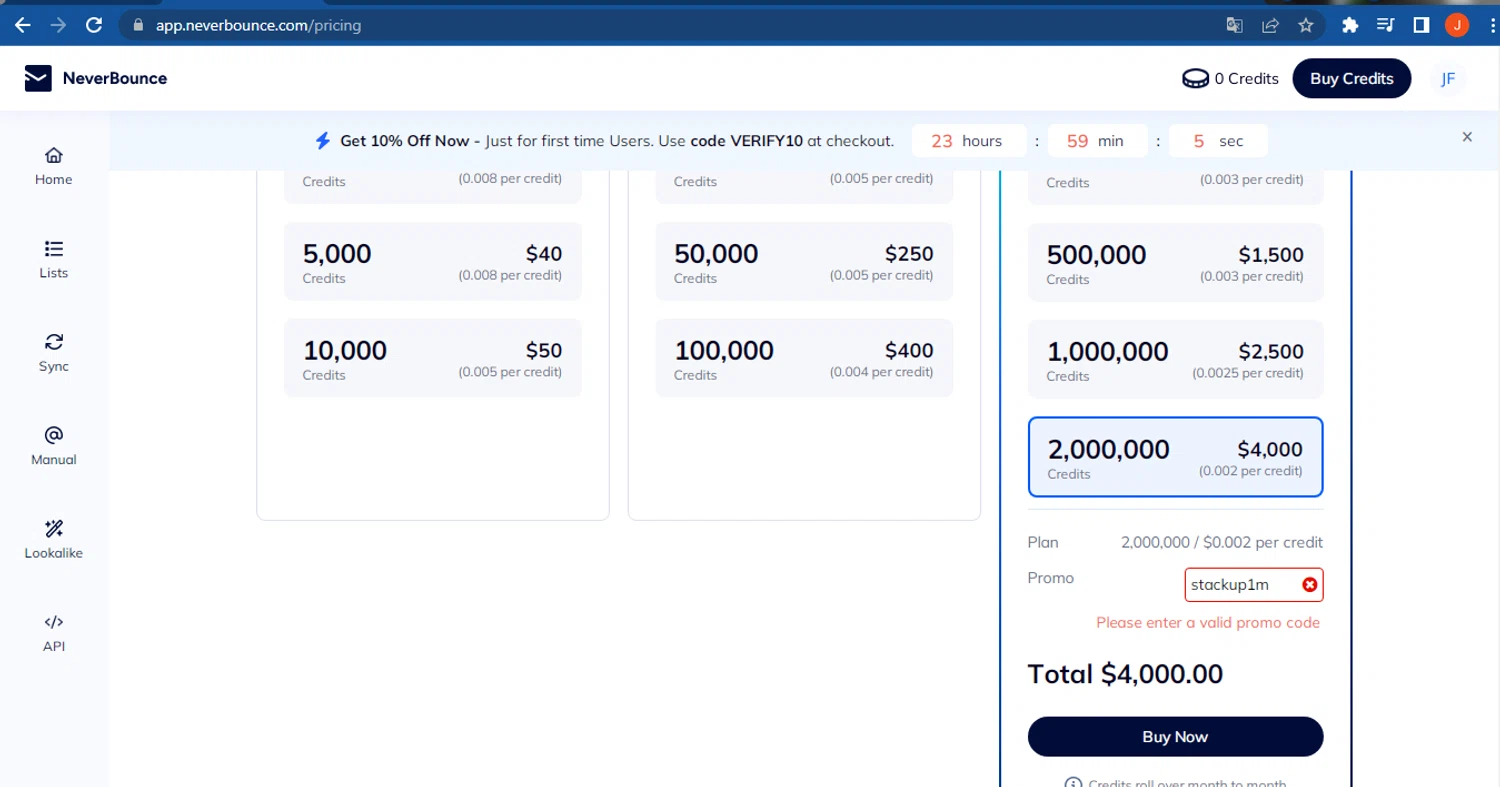Viewport: 1500px width, 787px height.
Task: Click the Buy Now button
Action: (x=1175, y=737)
